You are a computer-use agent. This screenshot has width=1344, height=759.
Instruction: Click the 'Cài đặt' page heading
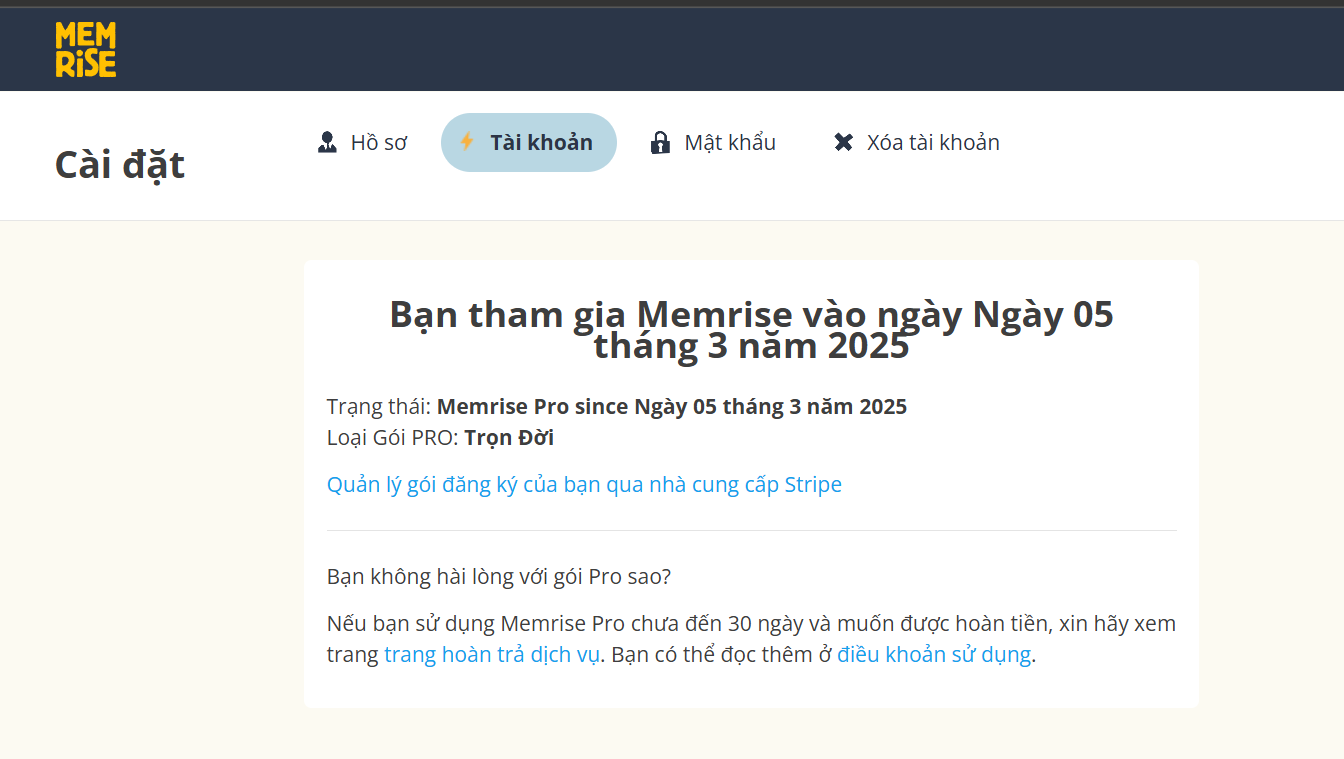click(x=120, y=165)
